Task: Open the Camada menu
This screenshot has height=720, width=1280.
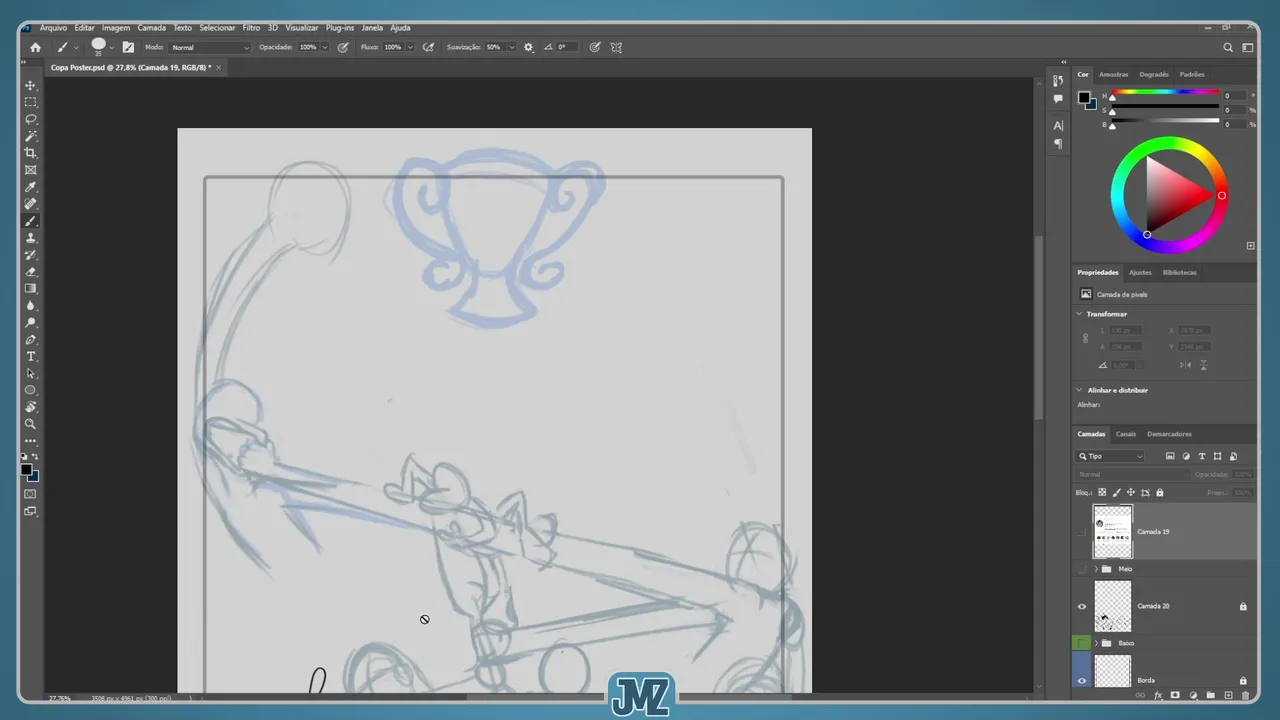Action: click(x=152, y=28)
